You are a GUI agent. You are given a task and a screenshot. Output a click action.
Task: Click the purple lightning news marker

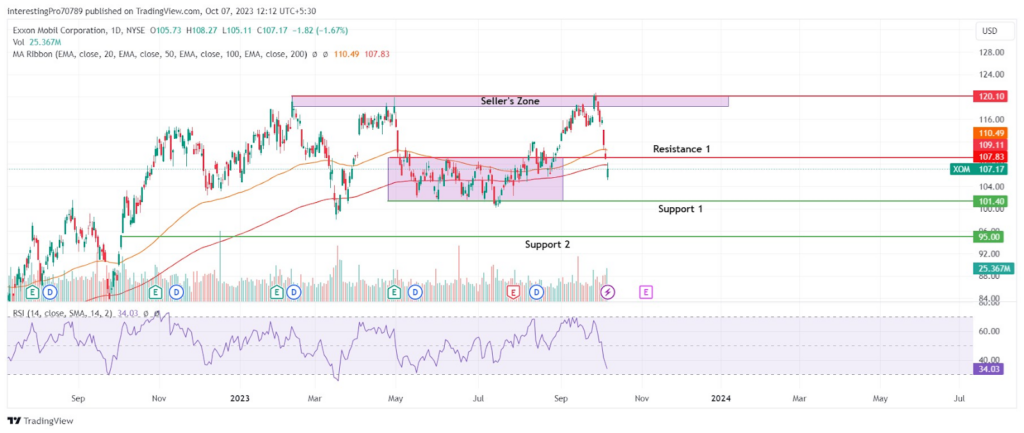click(x=608, y=291)
